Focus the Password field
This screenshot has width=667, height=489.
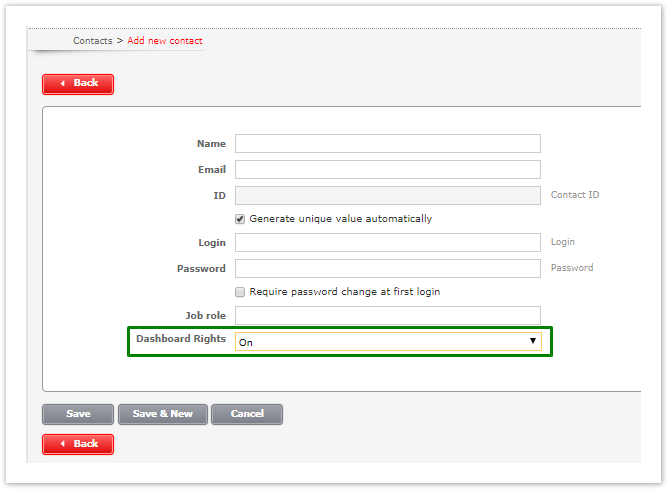(x=388, y=268)
